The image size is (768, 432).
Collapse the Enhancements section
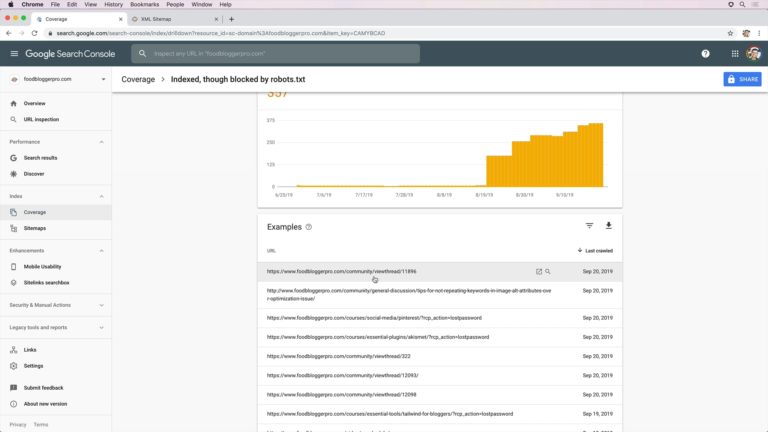[101, 251]
